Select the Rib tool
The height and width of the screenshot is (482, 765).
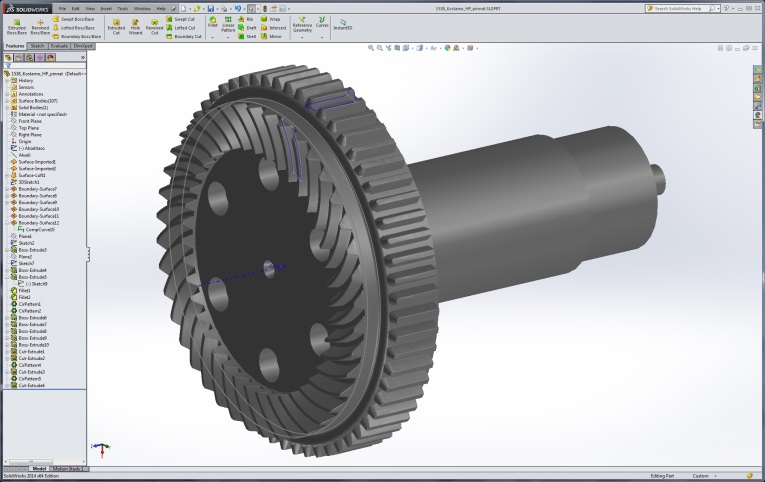point(245,19)
